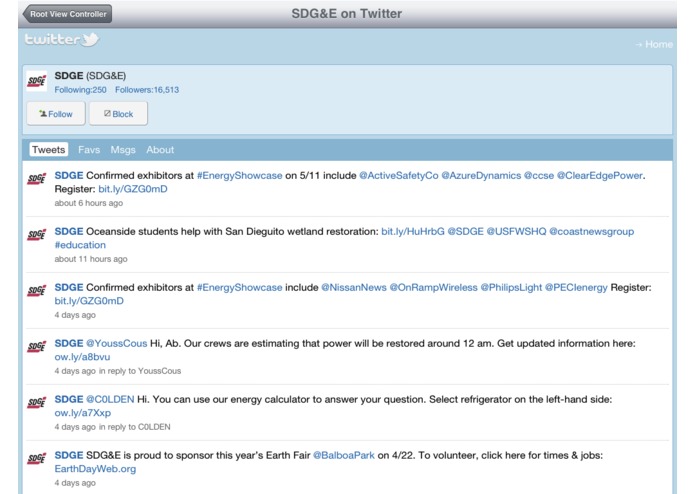Screen dimensions: 695x494
Task: Open the @ClearEdgePower mention
Action: click(x=600, y=175)
